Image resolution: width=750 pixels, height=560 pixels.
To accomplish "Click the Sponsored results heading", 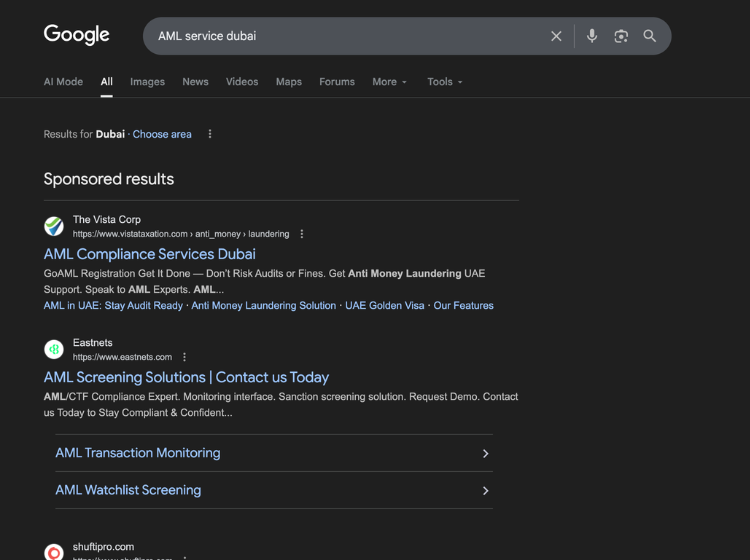I will click(x=109, y=179).
